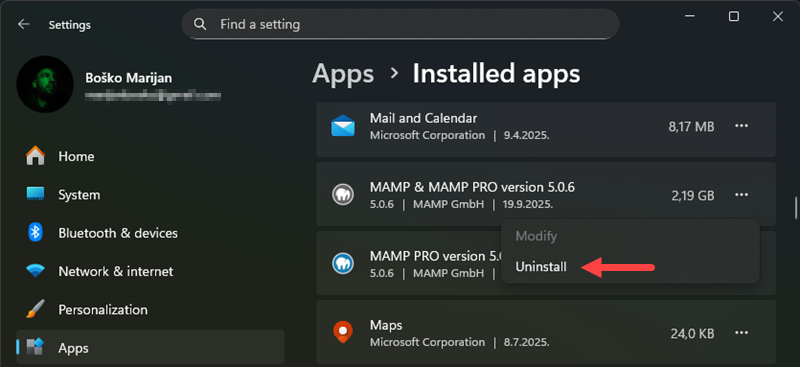Click the Installed apps breadcrumb title
The height and width of the screenshot is (367, 800).
pos(496,74)
